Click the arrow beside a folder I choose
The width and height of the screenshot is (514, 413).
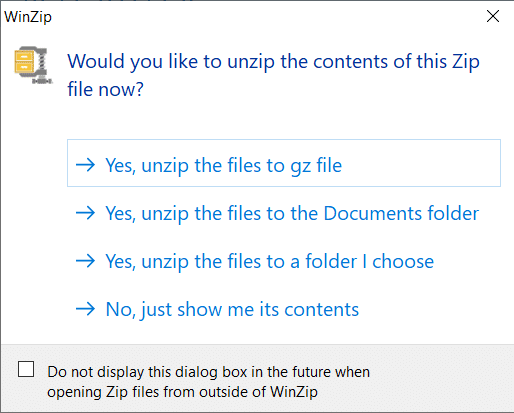[x=85, y=261]
